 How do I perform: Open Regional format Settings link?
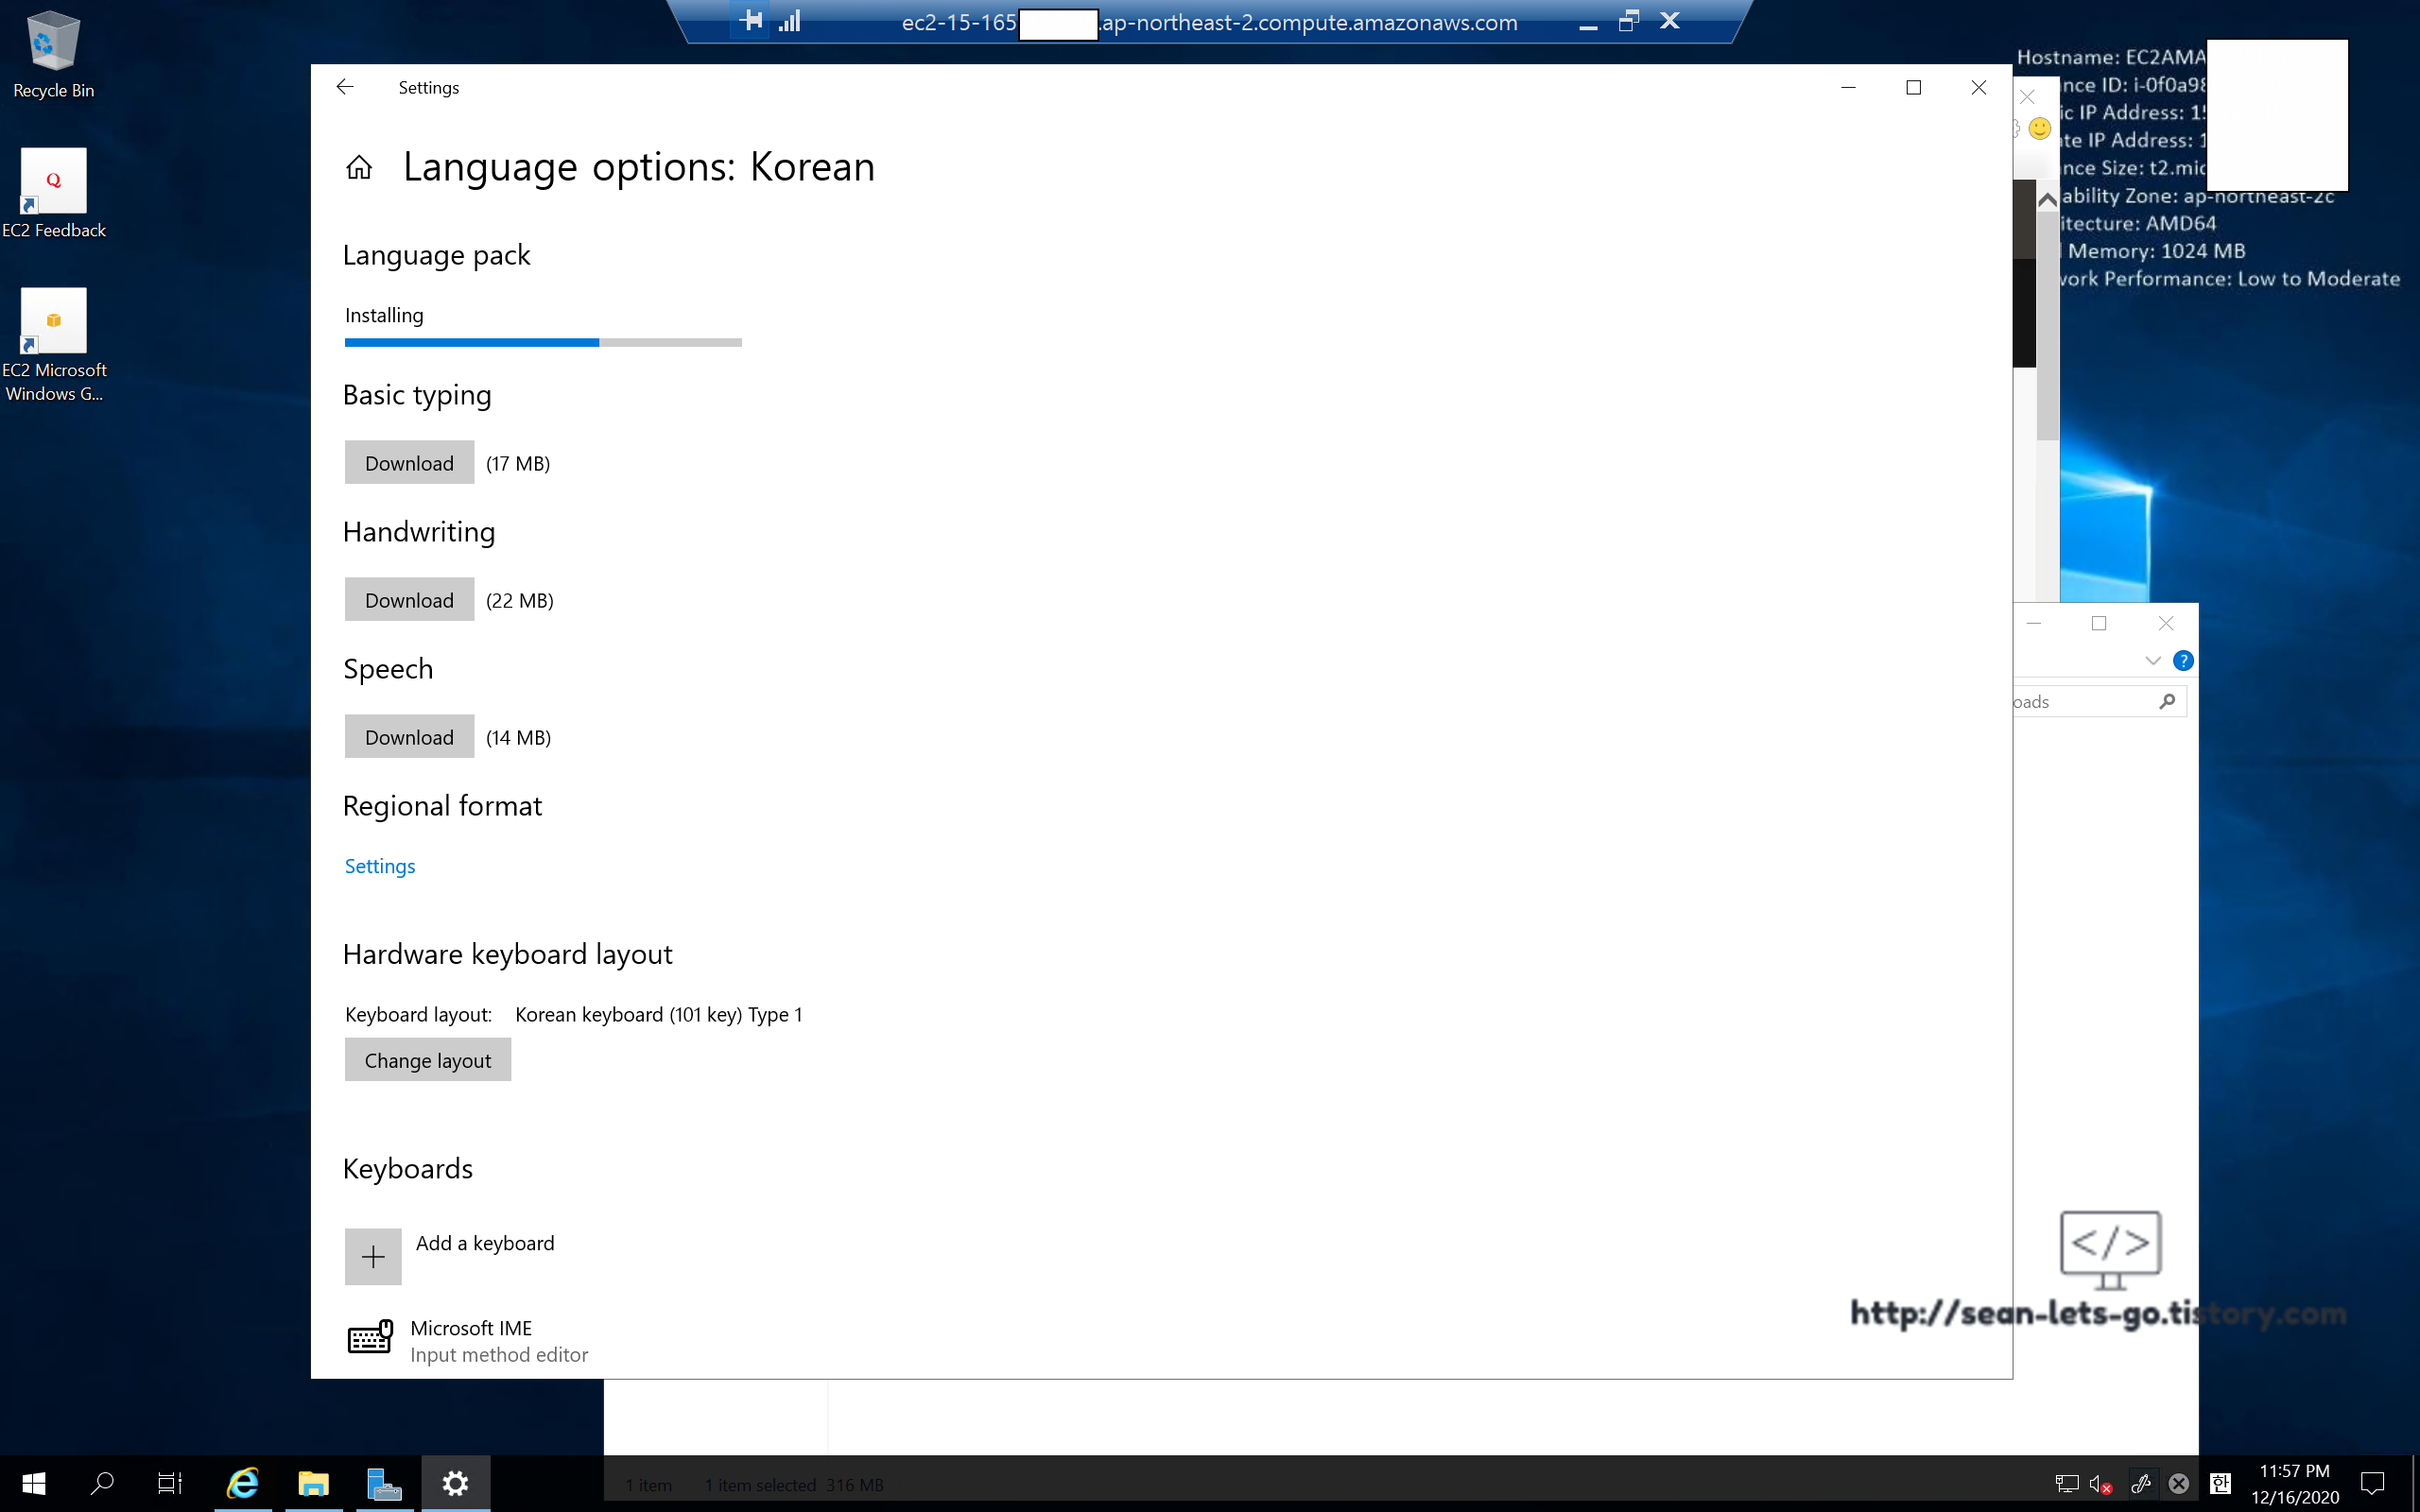click(x=379, y=866)
